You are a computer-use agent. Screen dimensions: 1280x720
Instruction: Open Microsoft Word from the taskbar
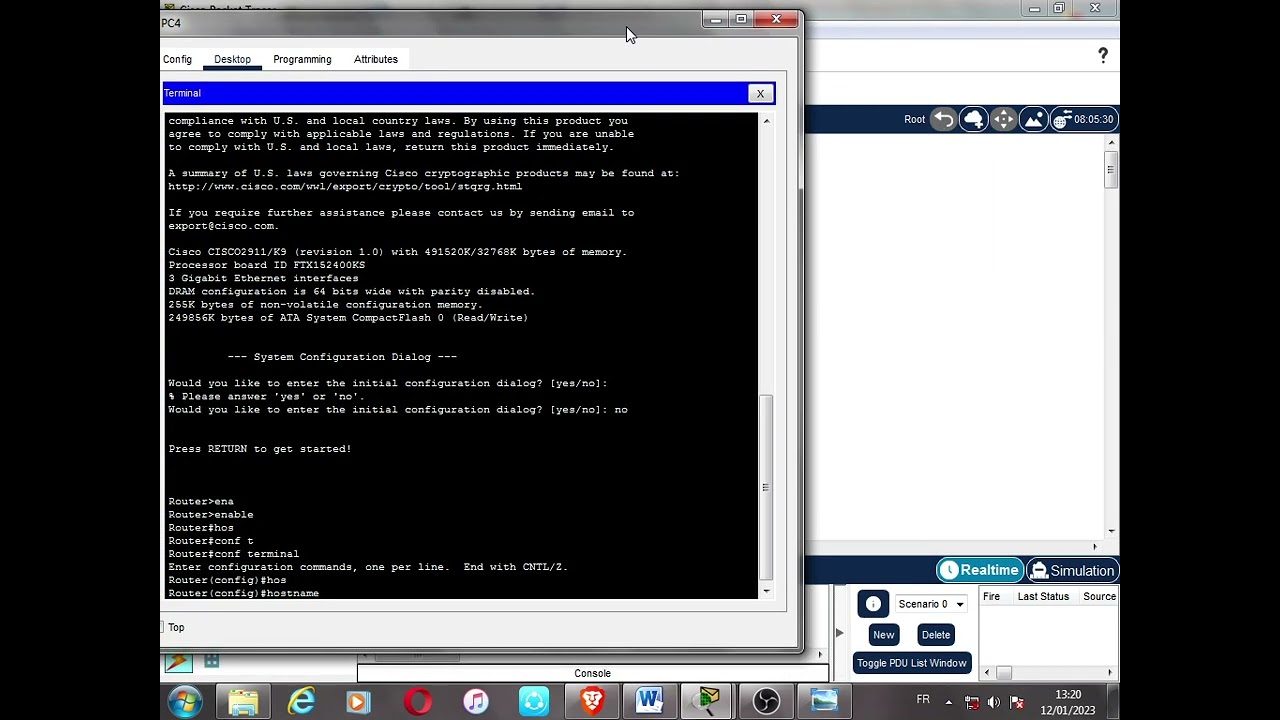(x=650, y=702)
